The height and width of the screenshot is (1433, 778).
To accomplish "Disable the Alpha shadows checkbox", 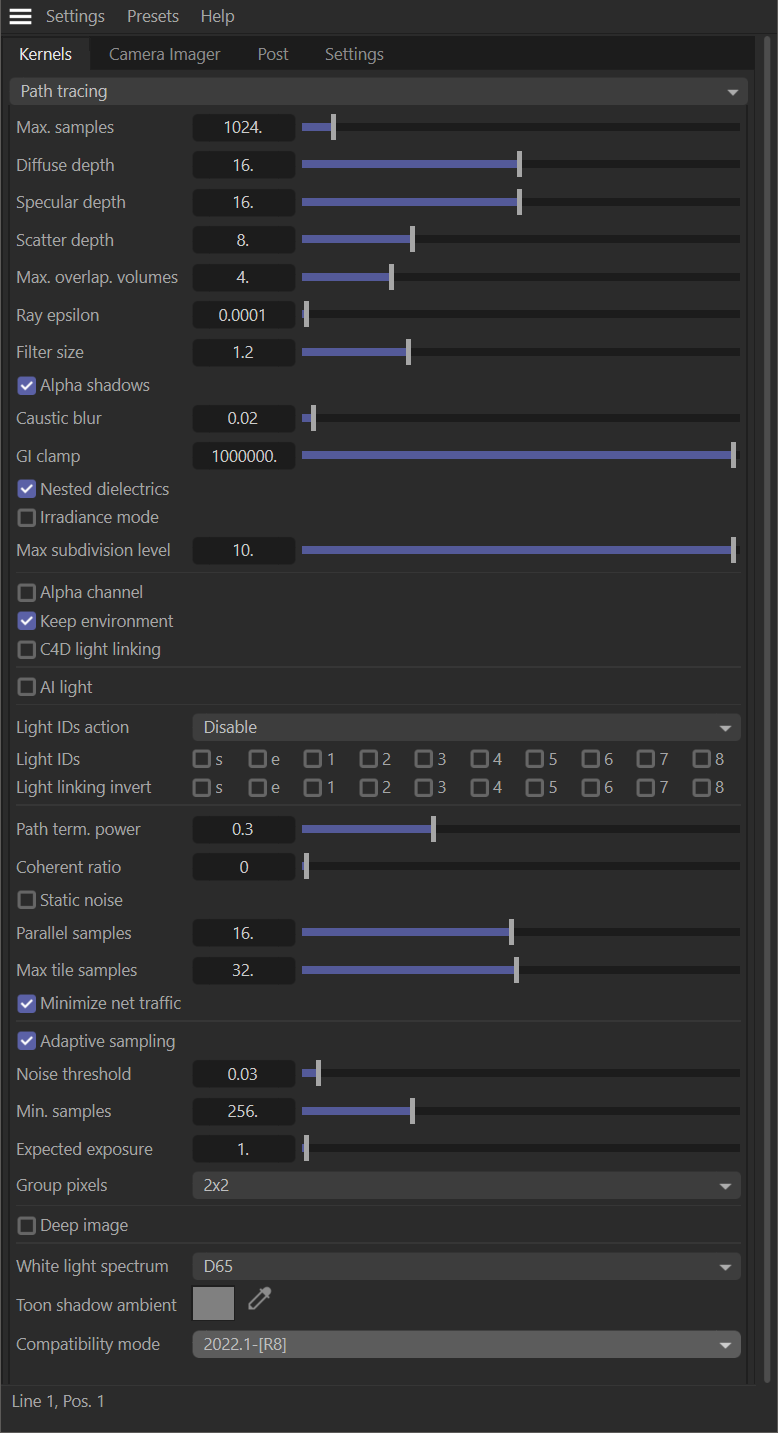I will click(27, 385).
